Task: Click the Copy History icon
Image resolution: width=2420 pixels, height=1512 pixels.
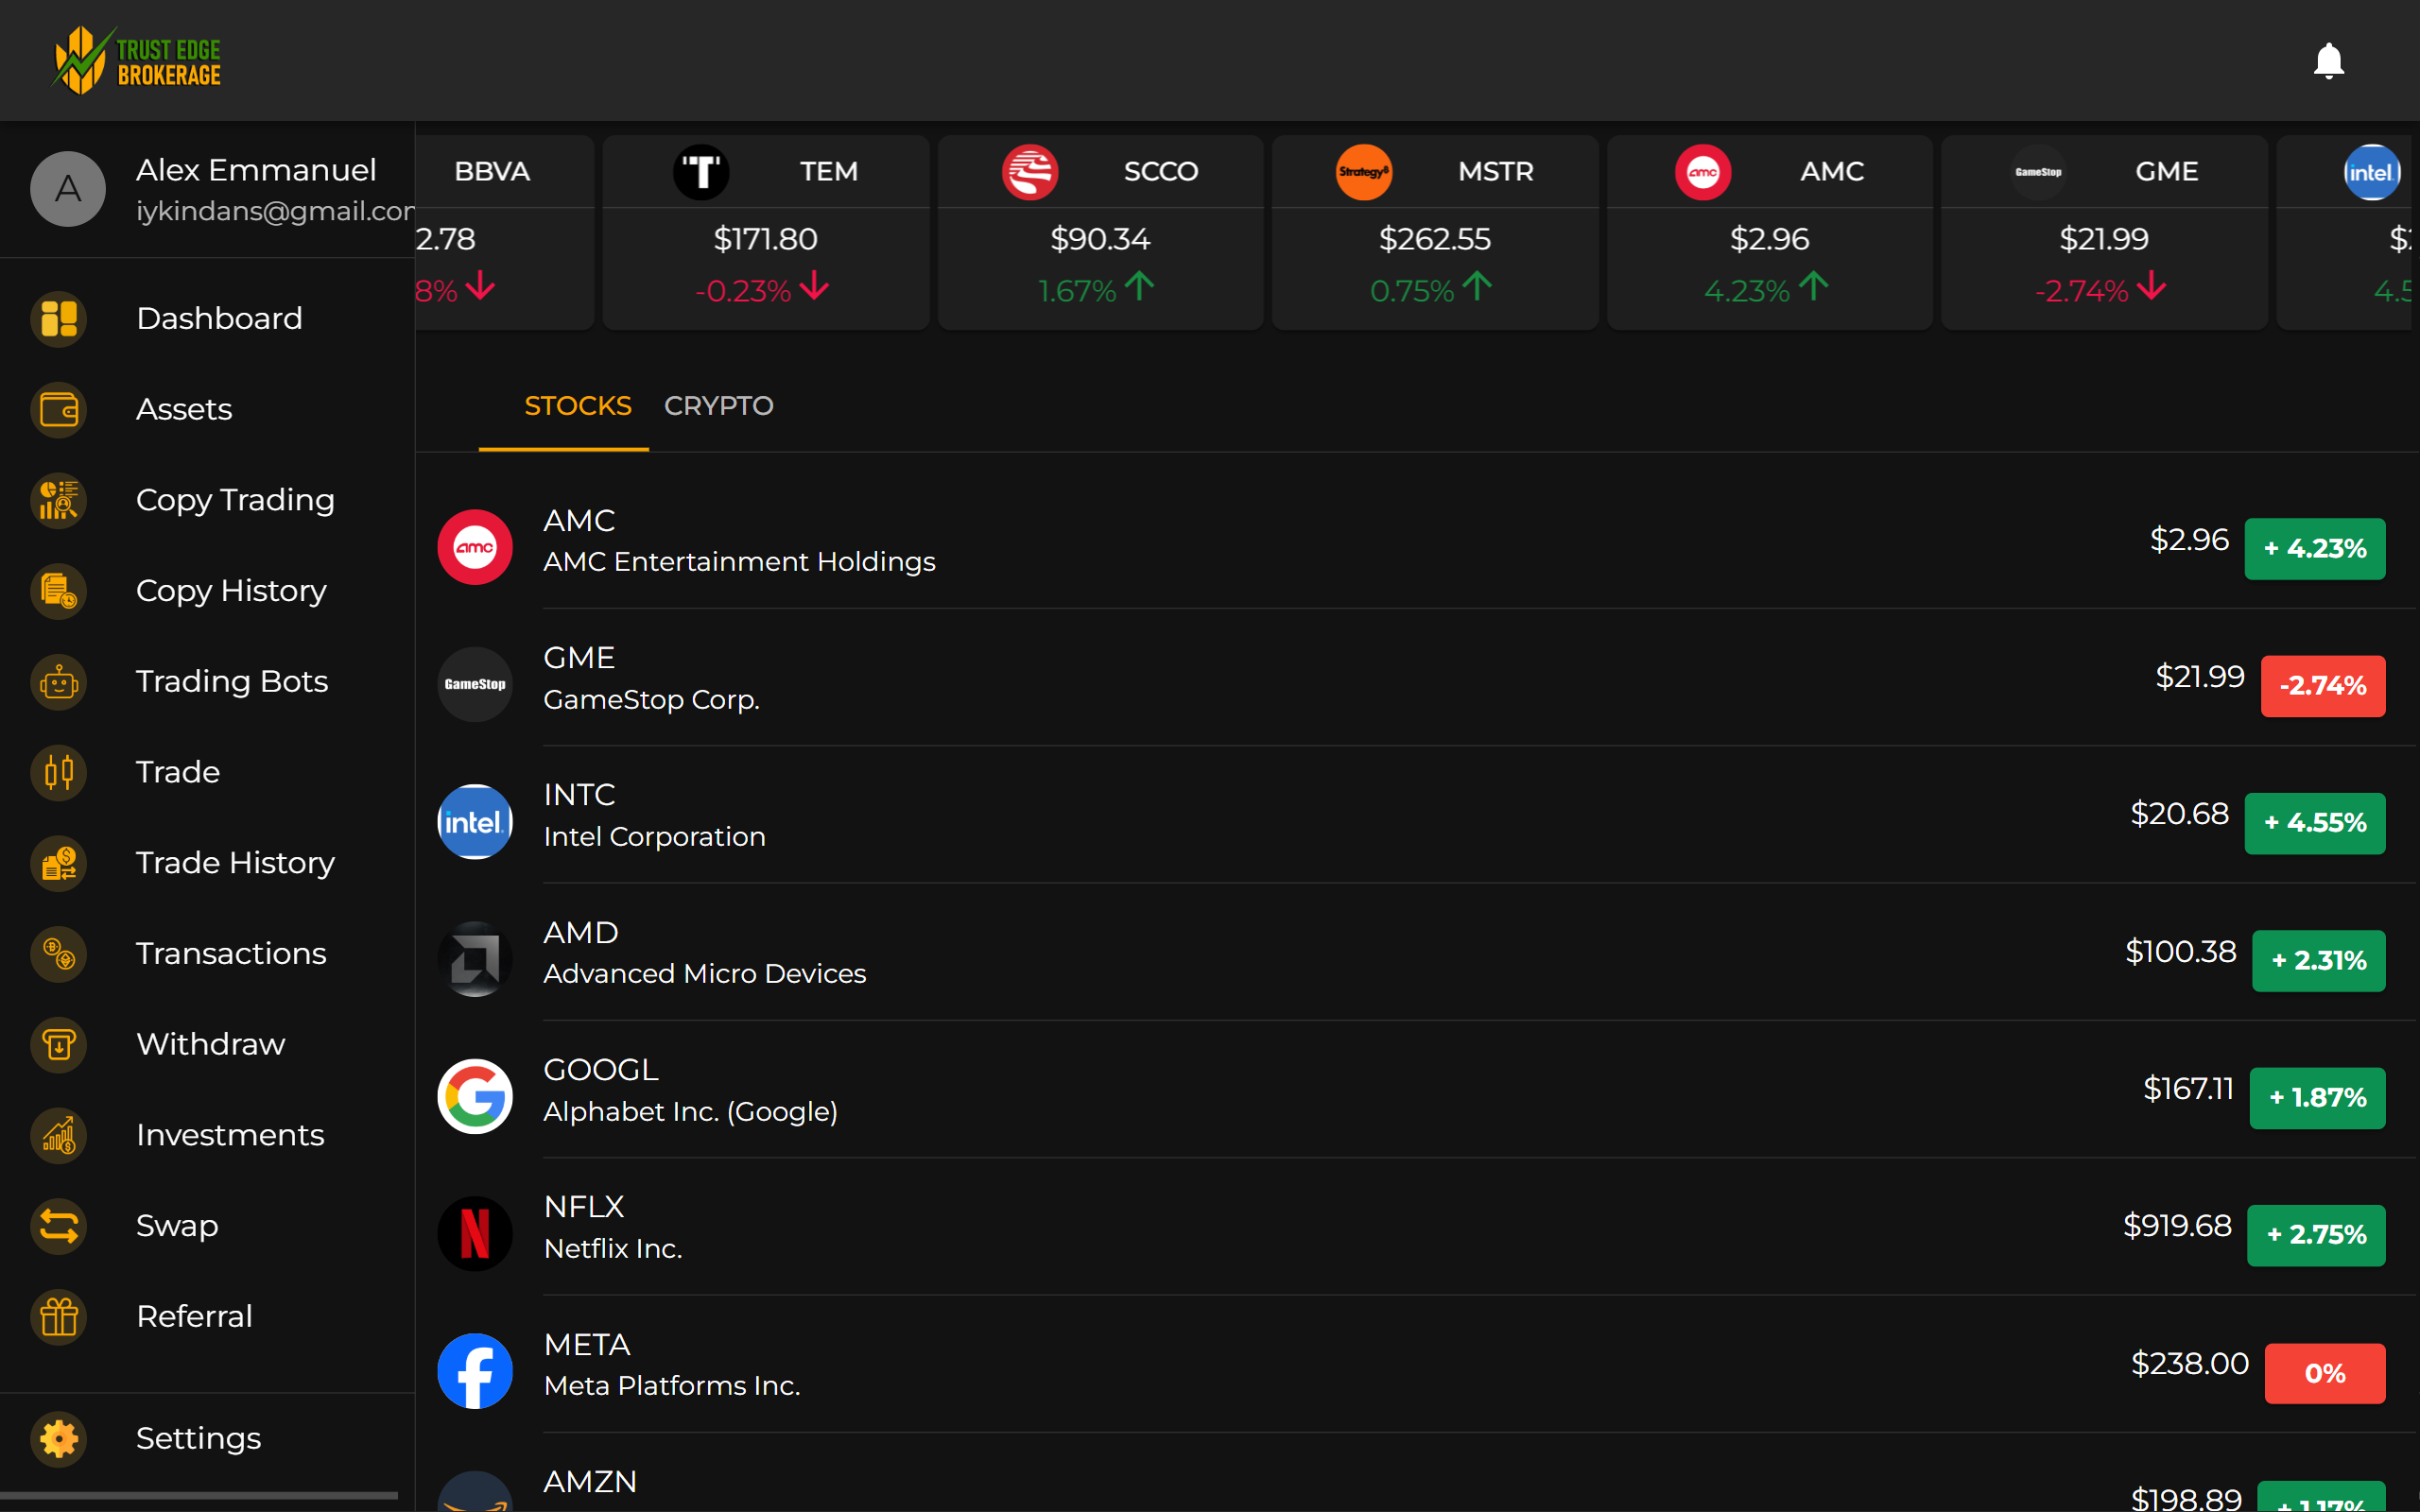Action: pos(59,591)
